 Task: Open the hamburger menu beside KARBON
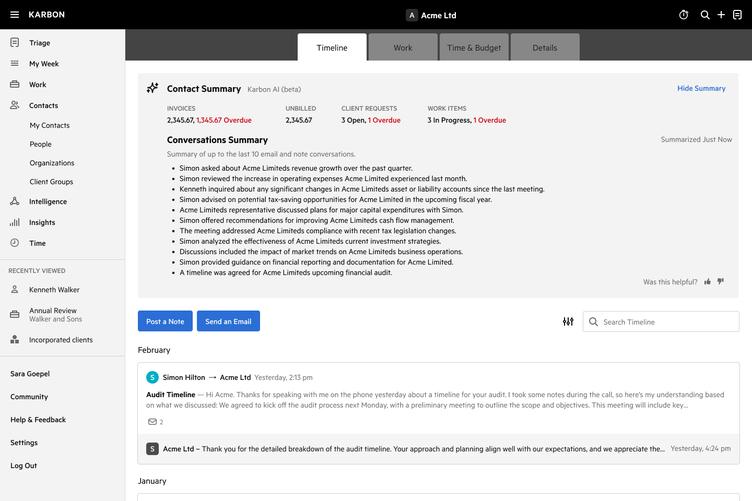14,14
